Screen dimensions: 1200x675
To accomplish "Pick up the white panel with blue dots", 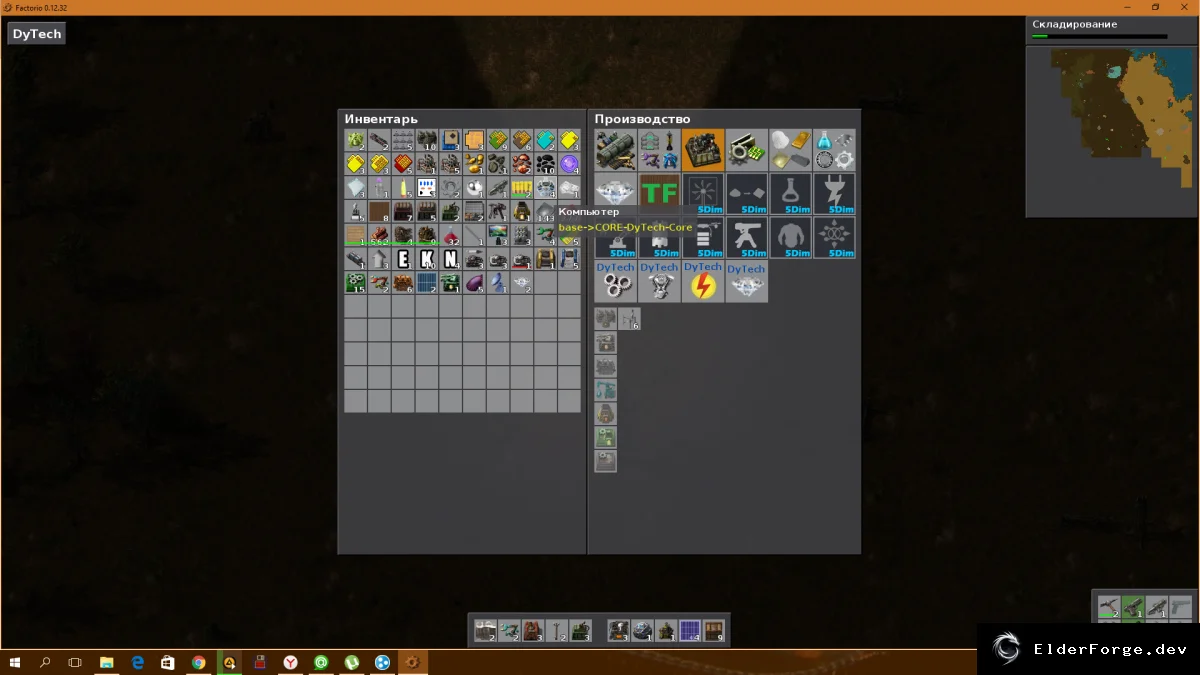I will point(427,188).
